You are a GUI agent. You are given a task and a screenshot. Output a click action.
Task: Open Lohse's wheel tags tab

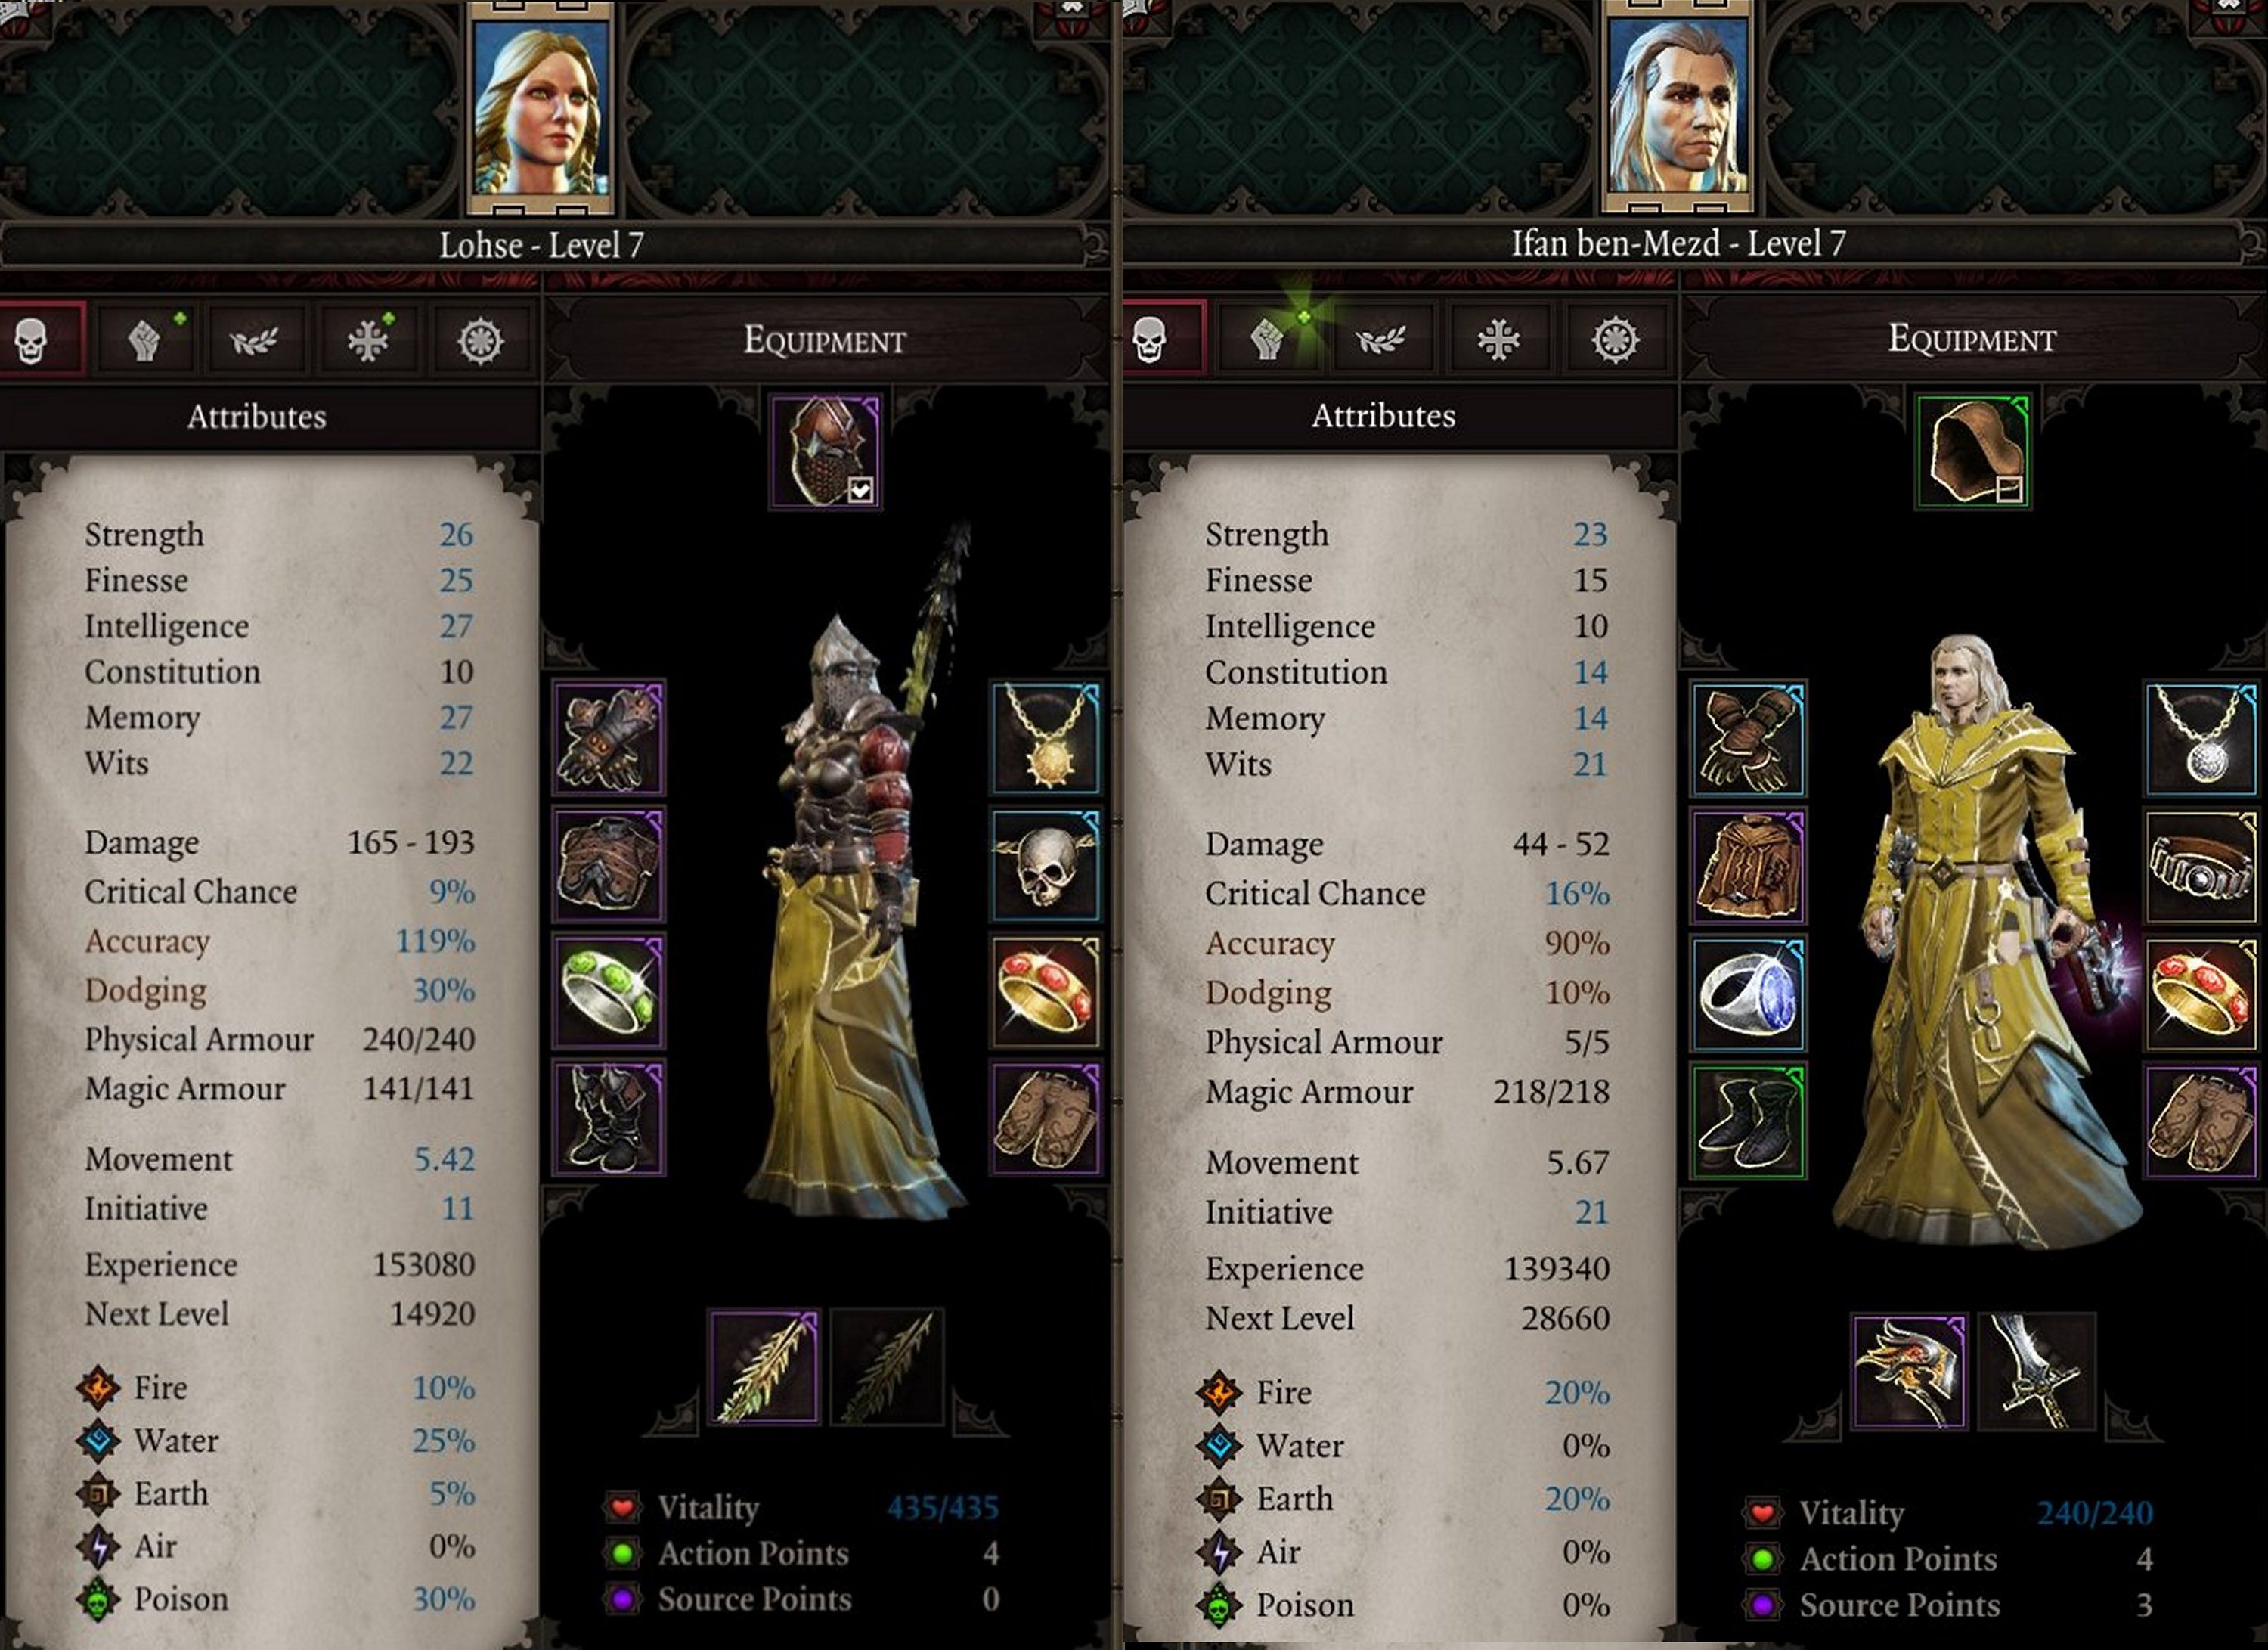[481, 341]
